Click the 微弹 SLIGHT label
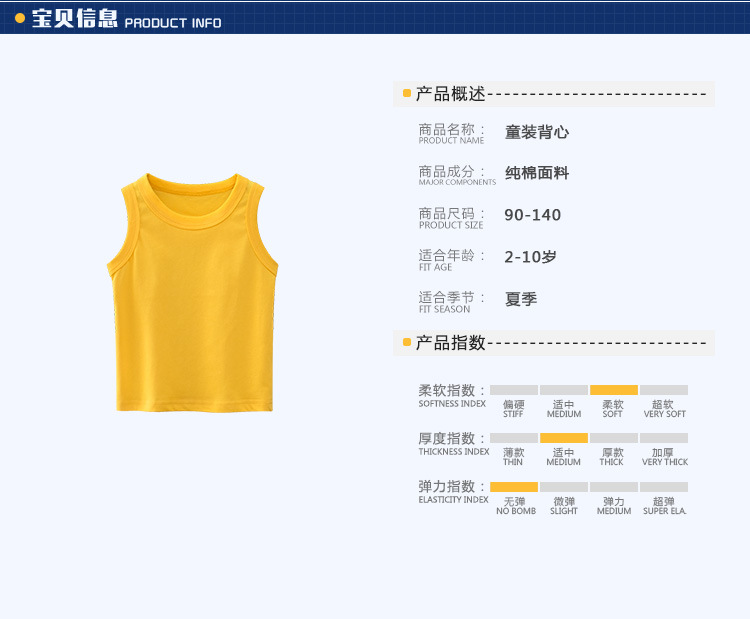This screenshot has width=750, height=619. [x=564, y=506]
